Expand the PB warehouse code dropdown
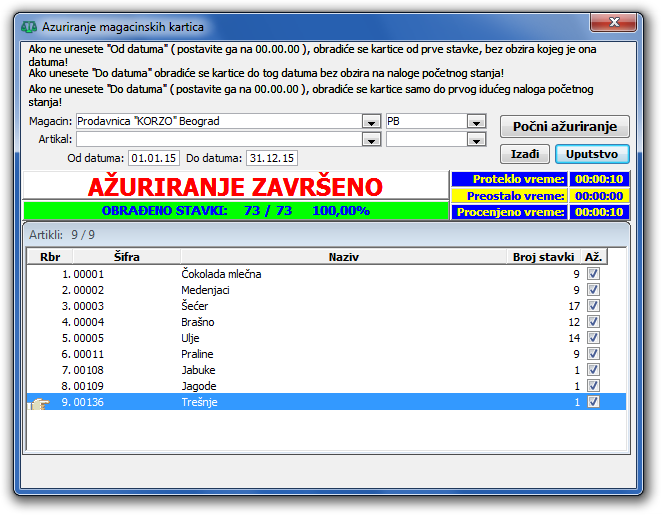 477,122
